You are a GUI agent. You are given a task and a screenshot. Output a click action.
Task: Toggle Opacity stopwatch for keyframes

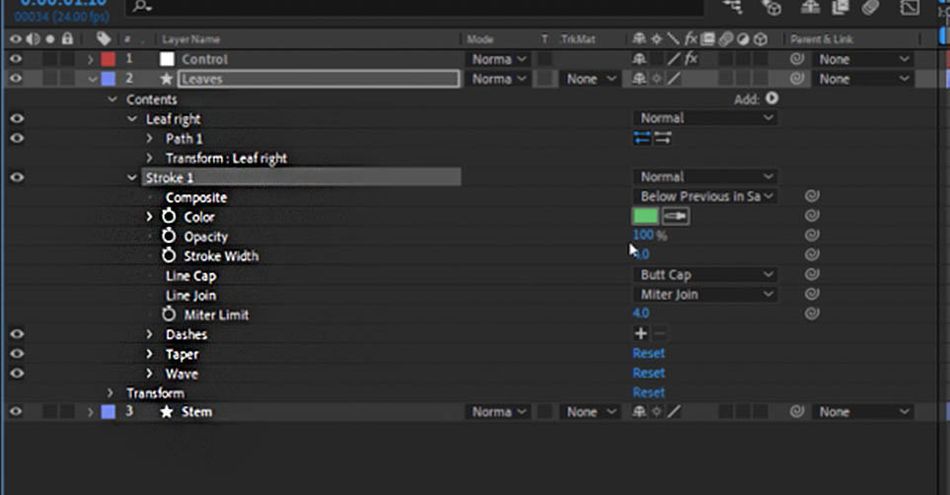169,236
